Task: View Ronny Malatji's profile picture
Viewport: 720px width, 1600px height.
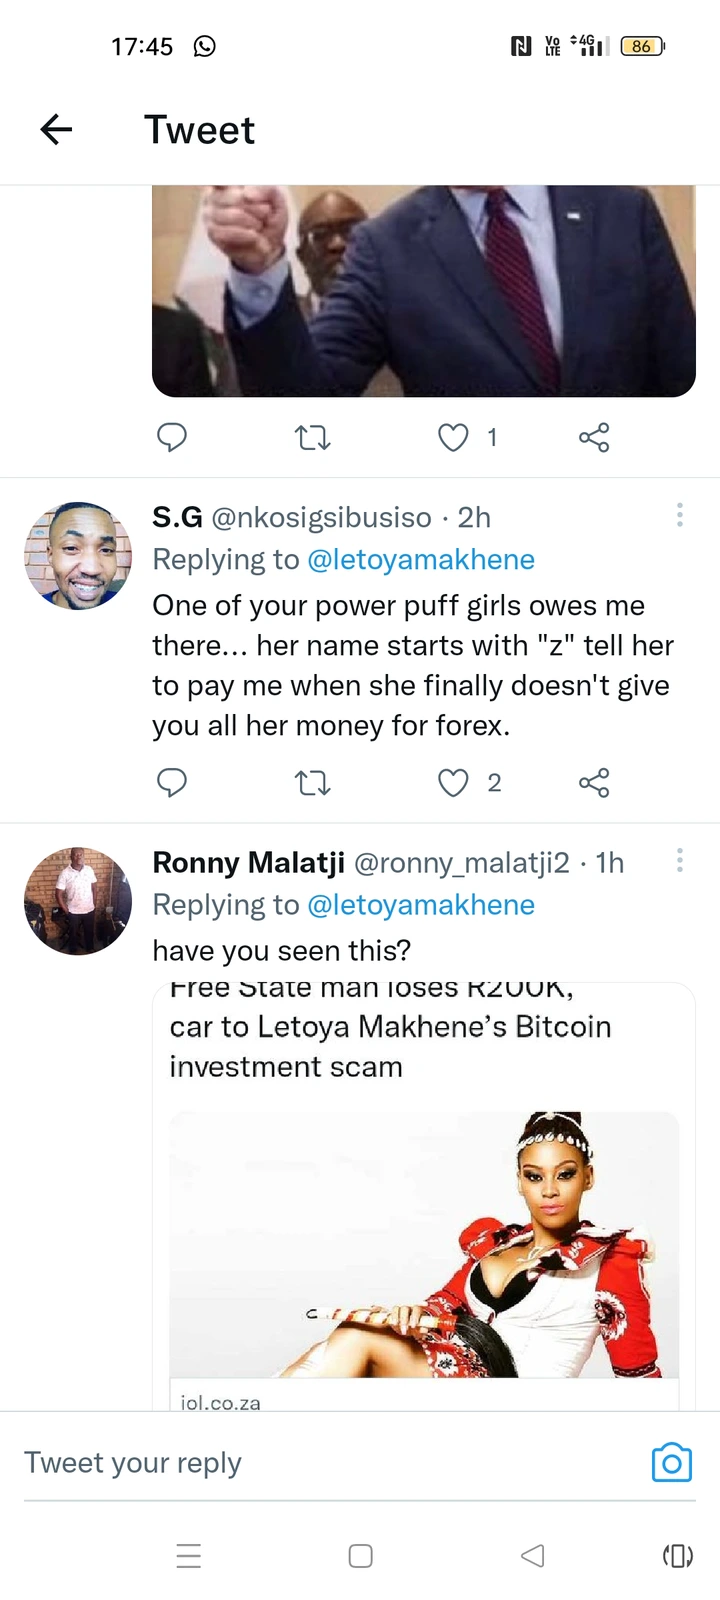Action: [78, 901]
